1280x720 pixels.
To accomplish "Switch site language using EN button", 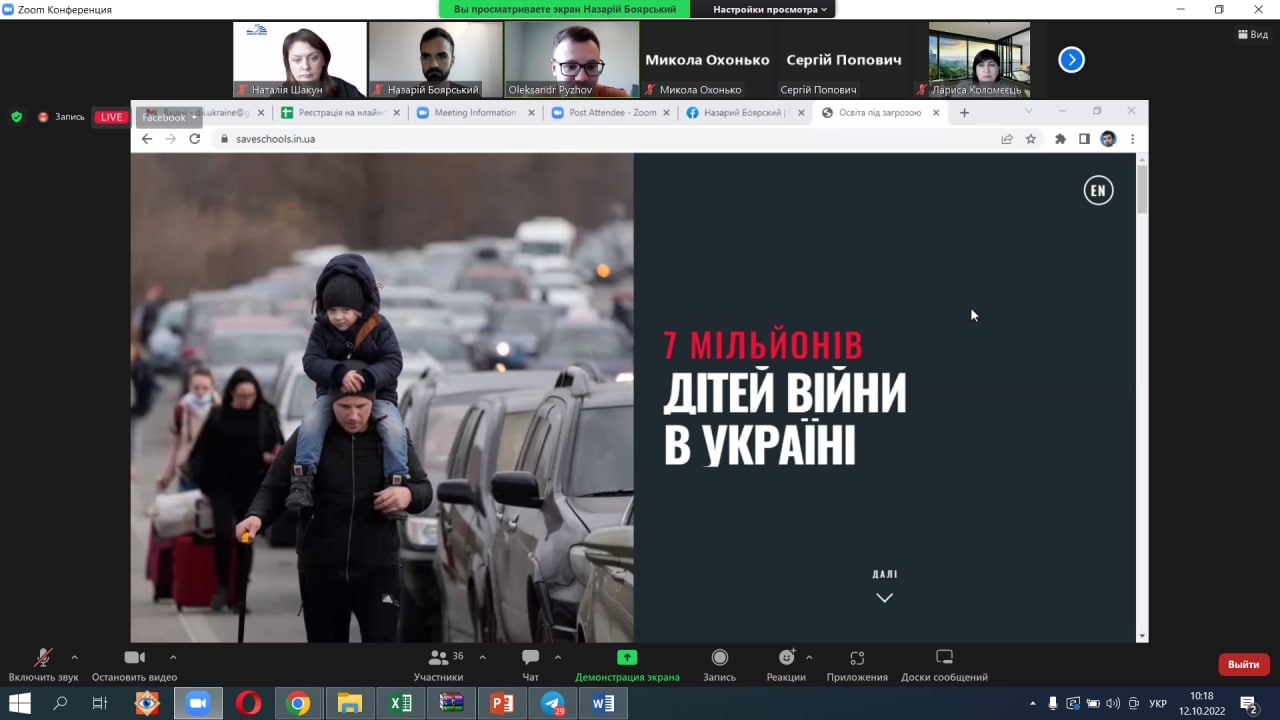I will 1098,191.
